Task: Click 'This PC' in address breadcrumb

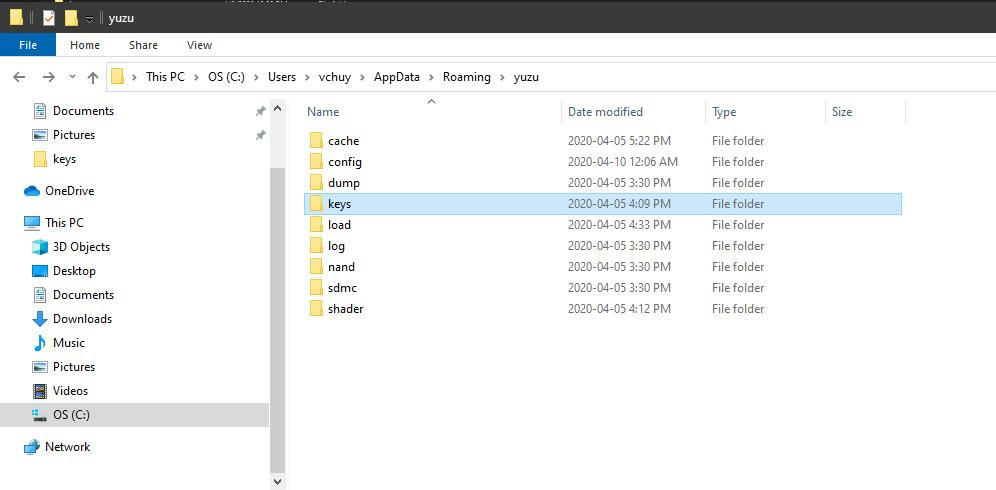Action: (x=165, y=77)
